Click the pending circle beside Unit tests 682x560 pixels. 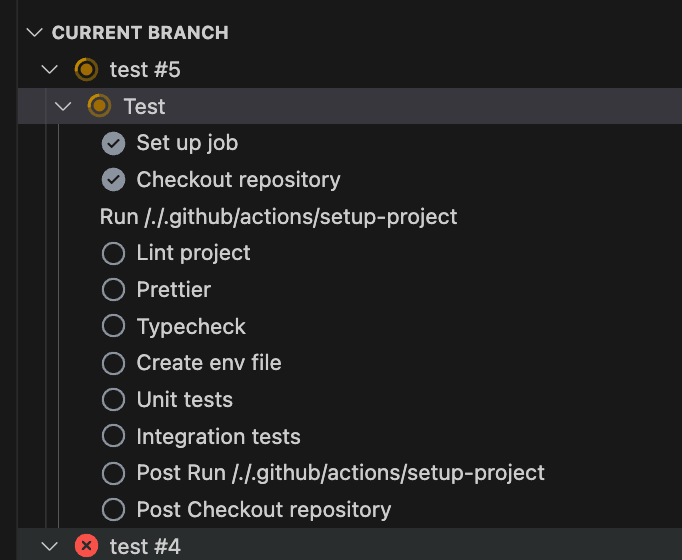(x=113, y=400)
